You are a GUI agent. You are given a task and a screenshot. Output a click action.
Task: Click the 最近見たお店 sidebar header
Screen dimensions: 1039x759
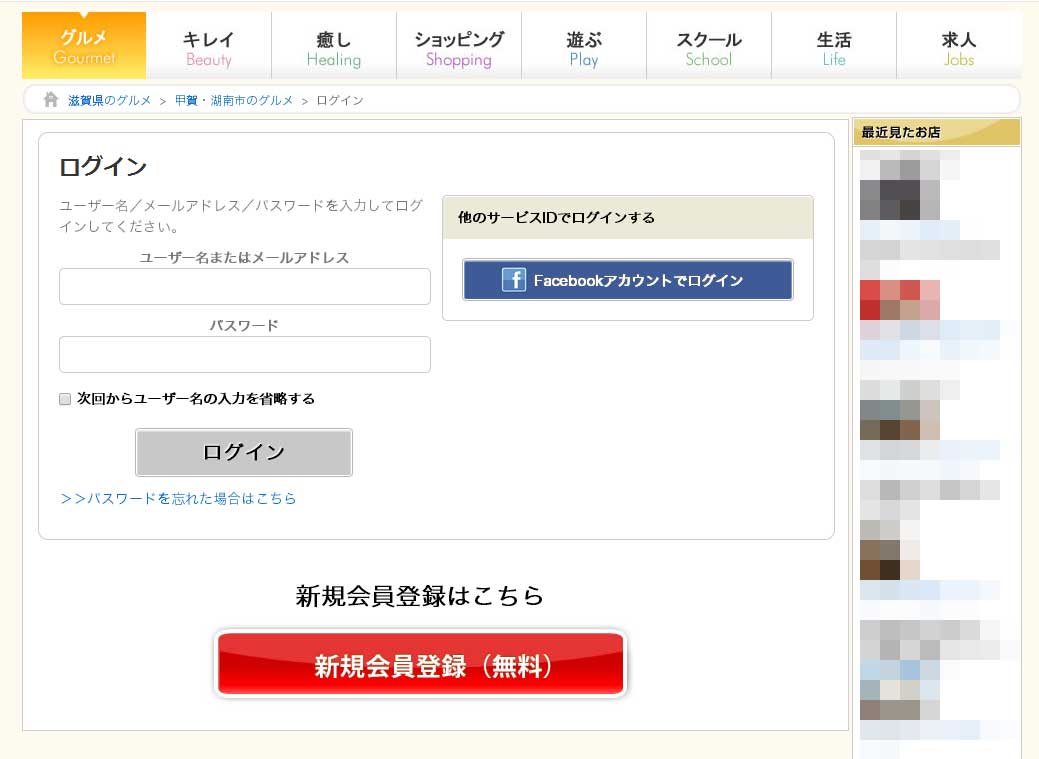pos(936,132)
